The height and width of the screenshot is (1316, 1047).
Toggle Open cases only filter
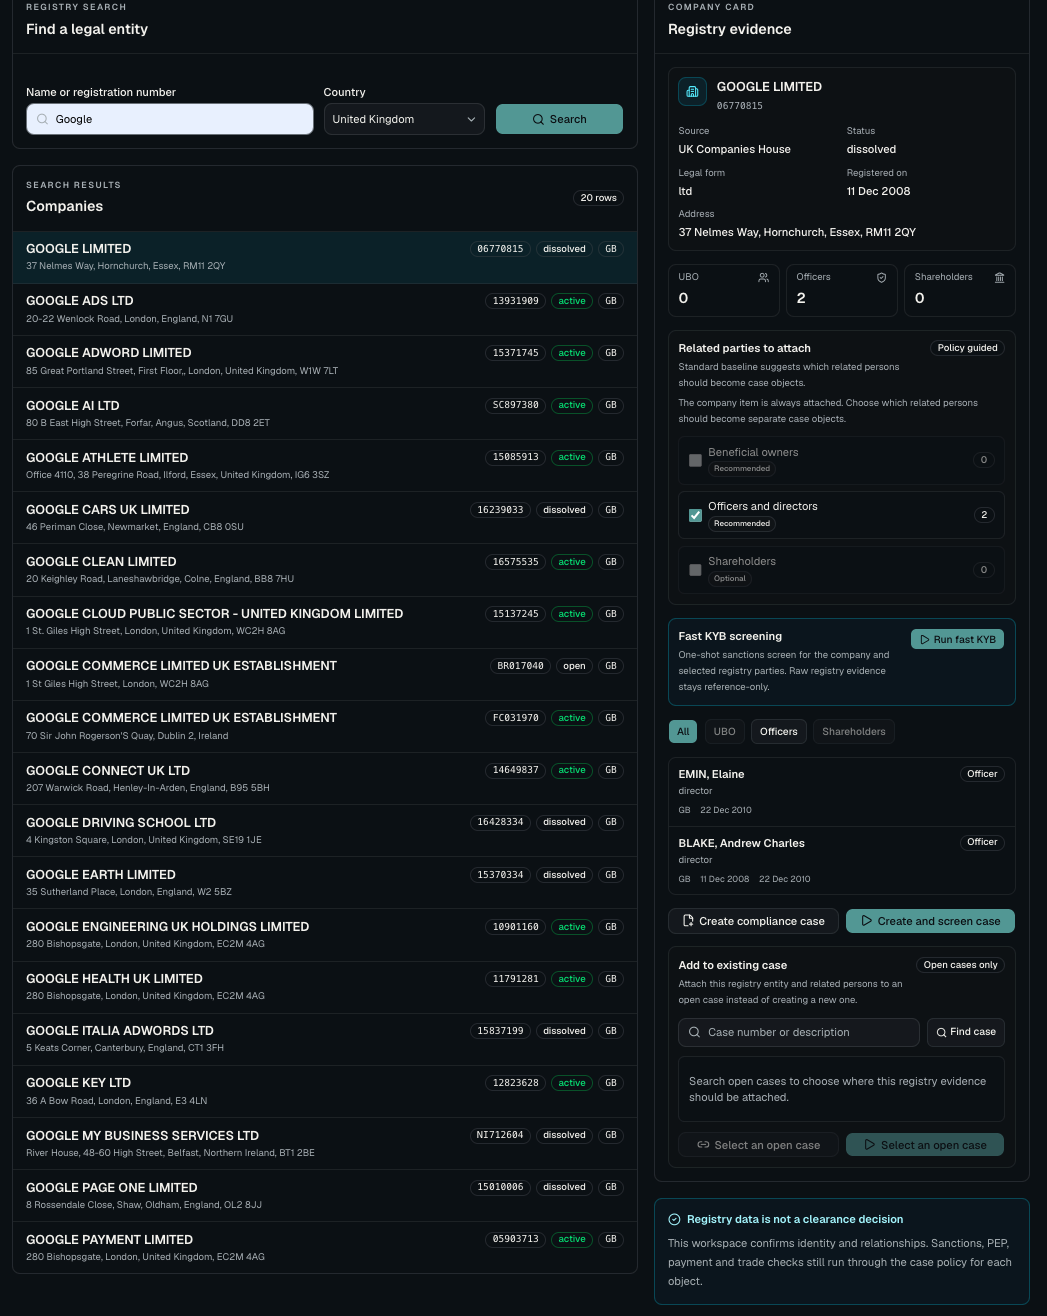(960, 965)
